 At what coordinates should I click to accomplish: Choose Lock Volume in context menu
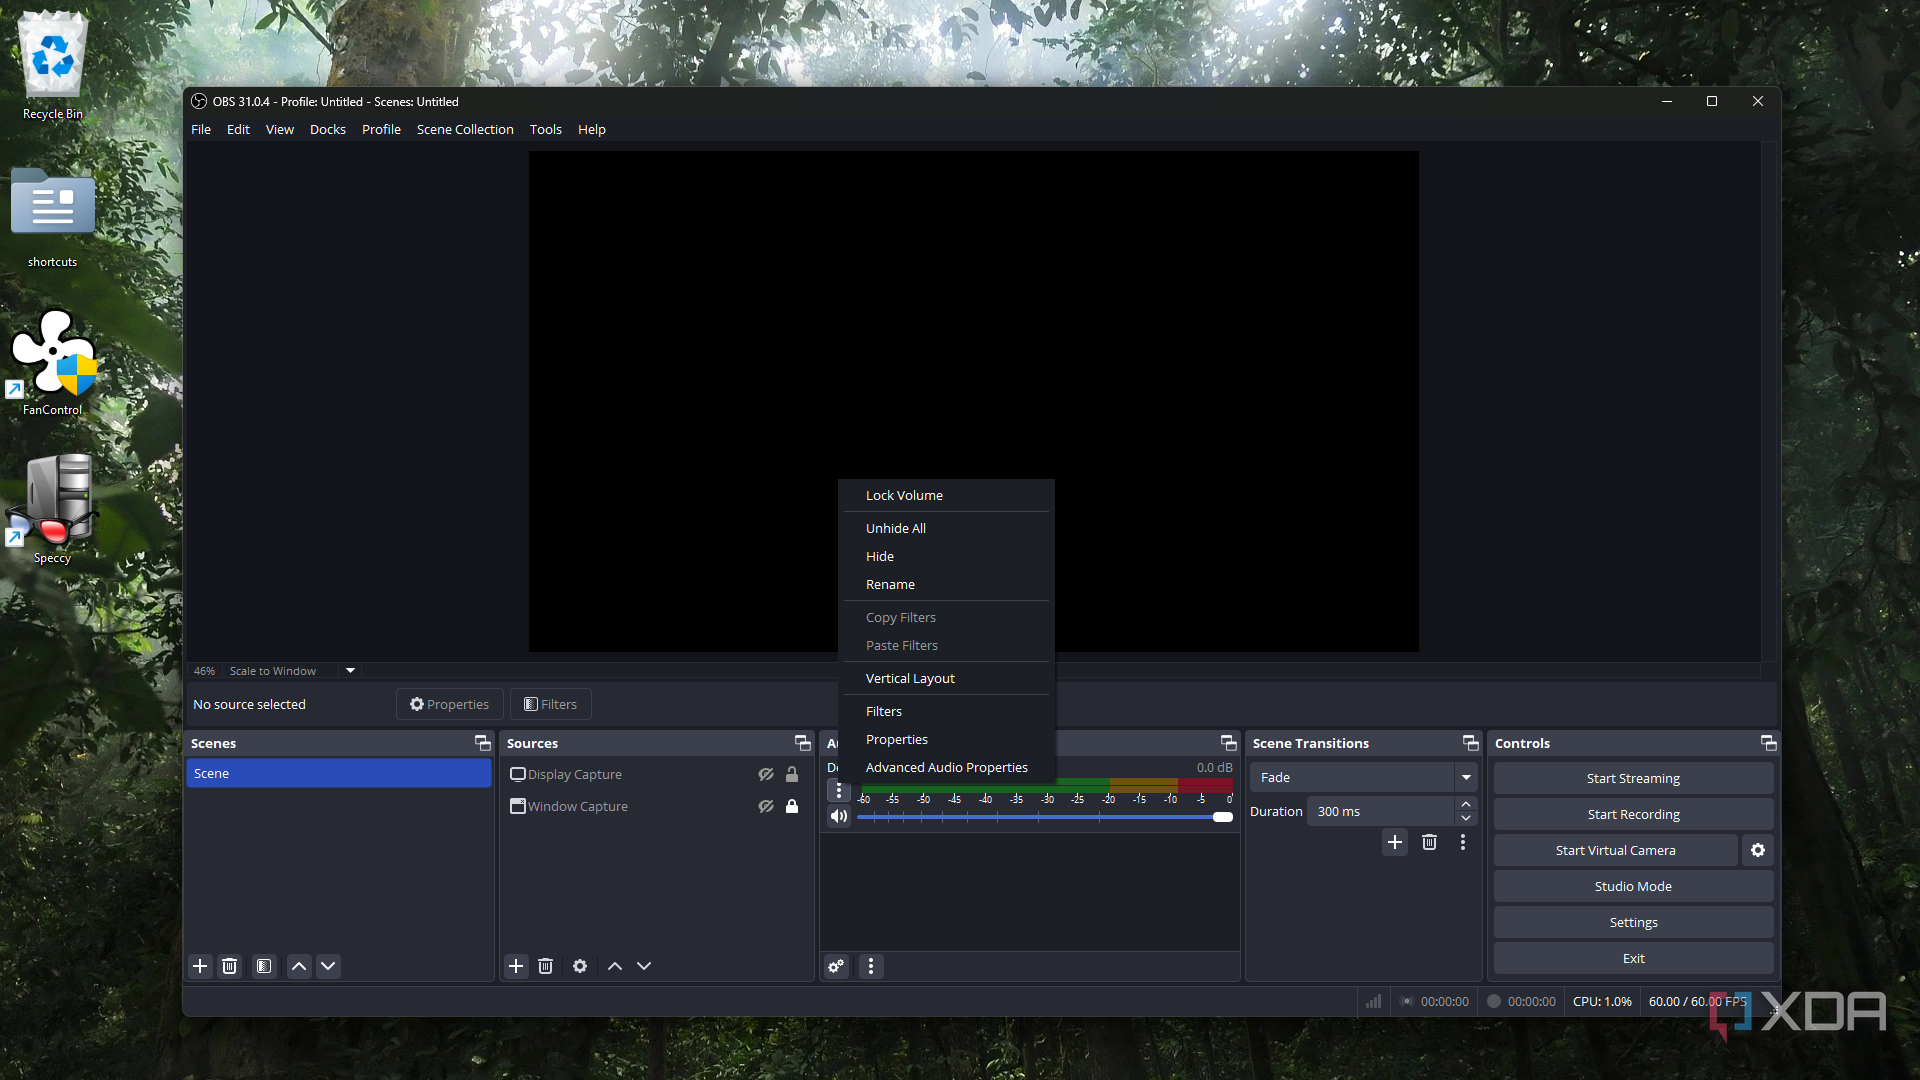pos(946,495)
